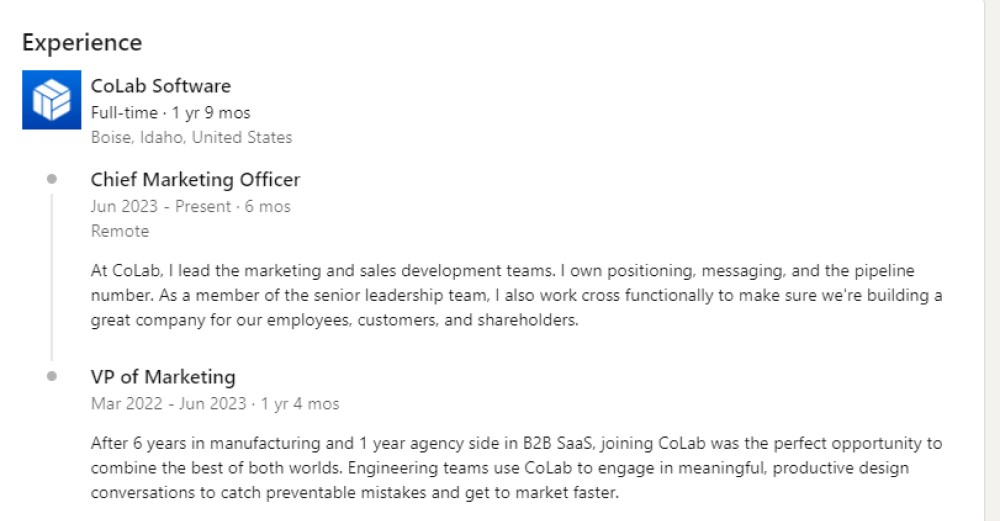1000x521 pixels.
Task: Select the Full-time 1 yr 9 mos text
Action: [170, 112]
